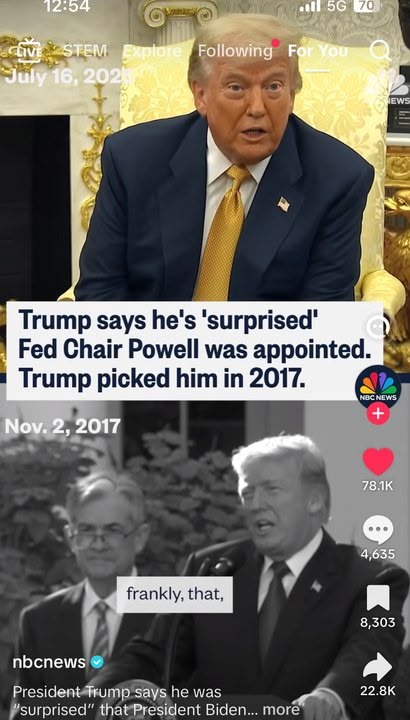The width and height of the screenshot is (410, 720).
Task: Switch to the Explore tab
Action: pos(154,51)
